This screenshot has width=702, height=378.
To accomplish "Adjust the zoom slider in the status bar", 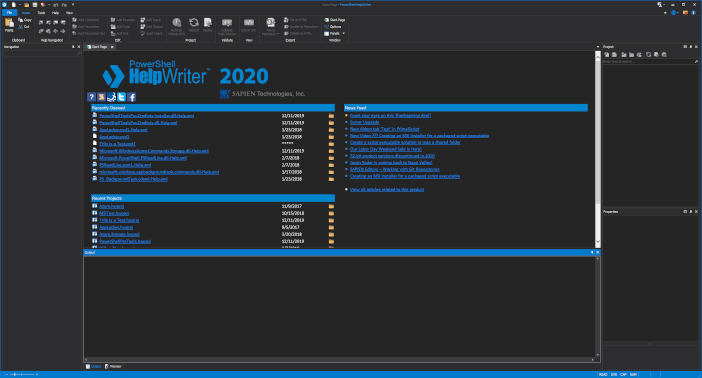I will click(x=21, y=374).
